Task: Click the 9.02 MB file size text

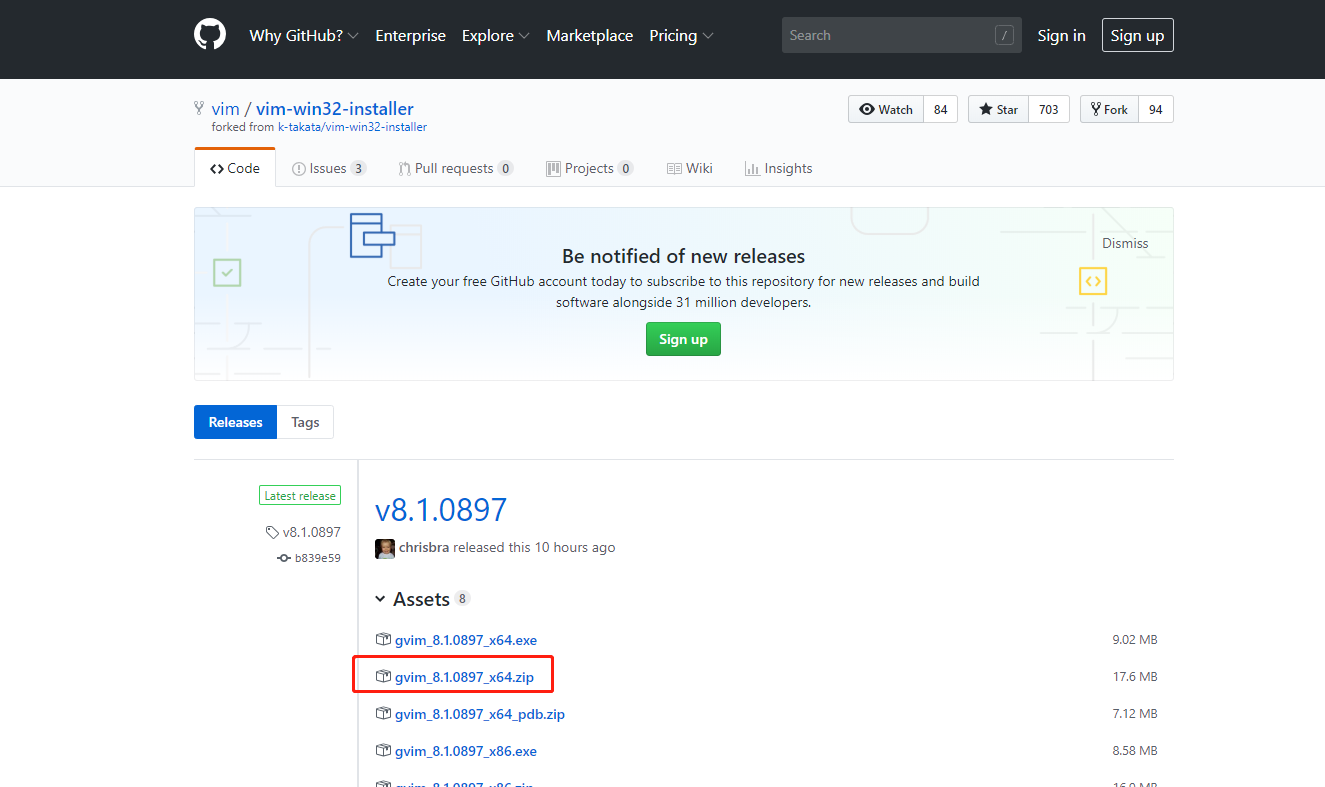Action: [x=1135, y=640]
